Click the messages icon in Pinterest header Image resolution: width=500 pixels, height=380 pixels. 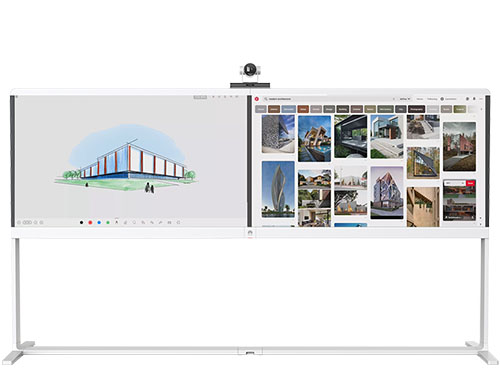pos(474,99)
